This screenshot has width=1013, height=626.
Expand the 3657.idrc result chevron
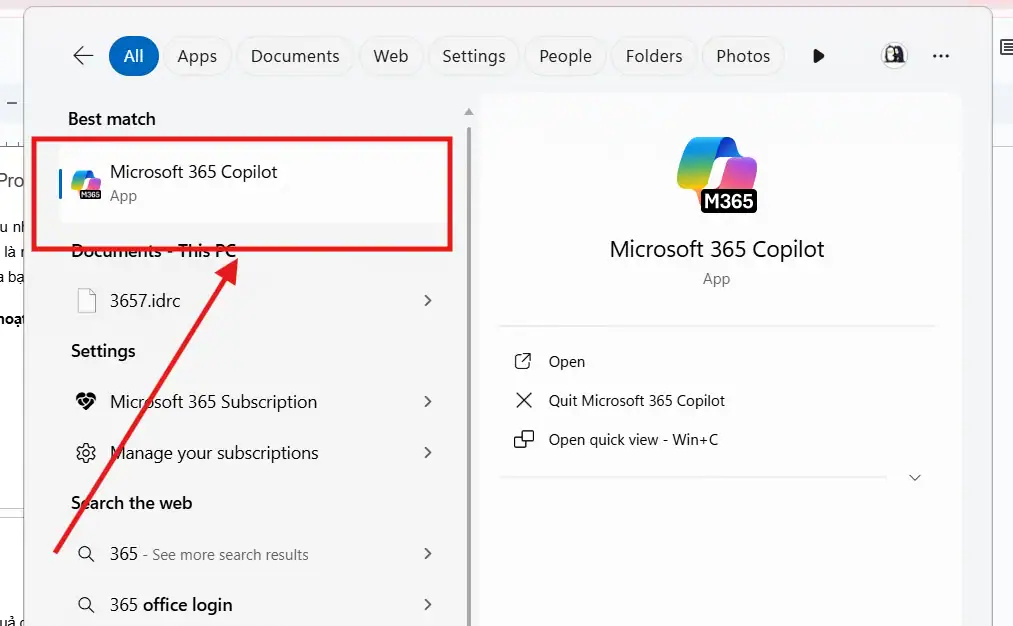[428, 300]
